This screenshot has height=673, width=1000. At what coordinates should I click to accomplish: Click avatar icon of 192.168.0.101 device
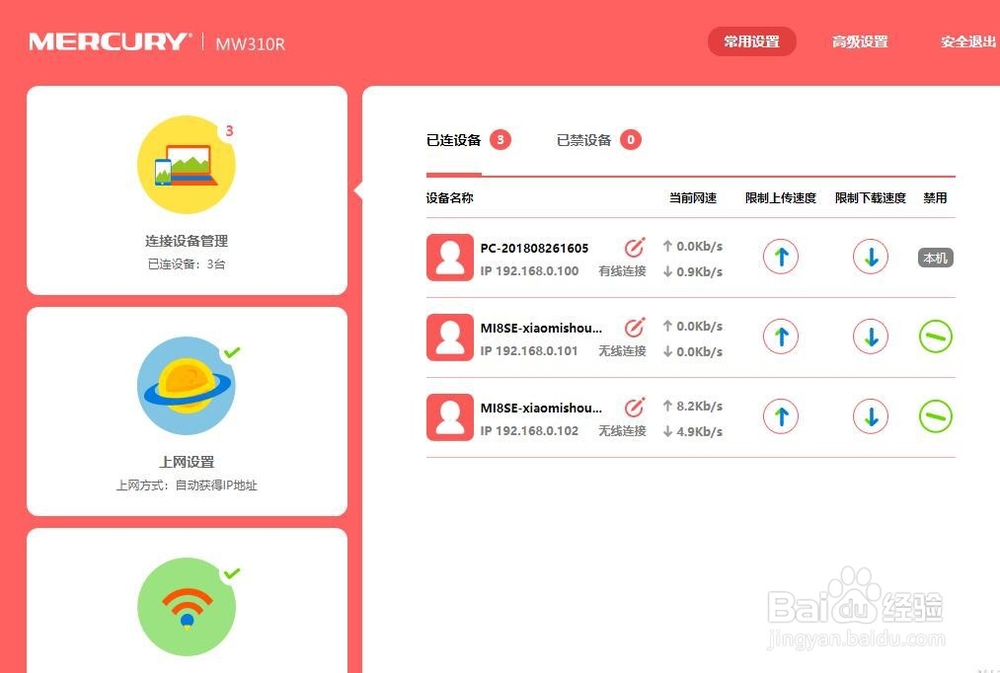point(450,337)
